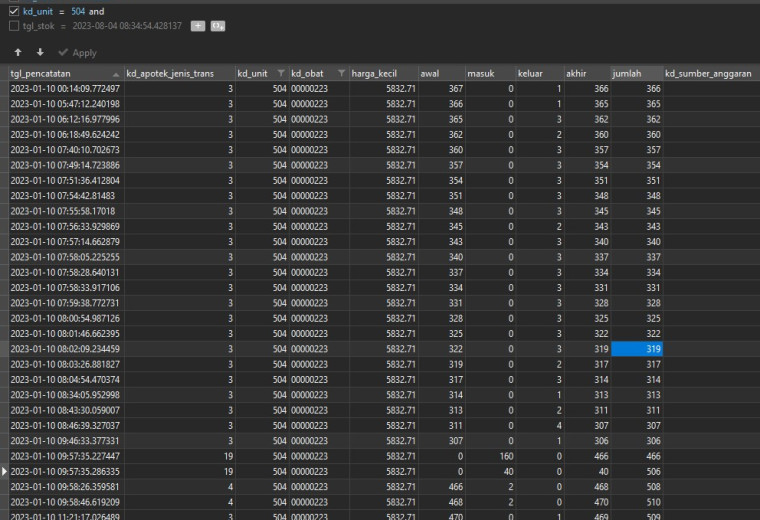Enable the tgl_stok filter checkbox
The height and width of the screenshot is (520, 760).
pyautogui.click(x=14, y=26)
